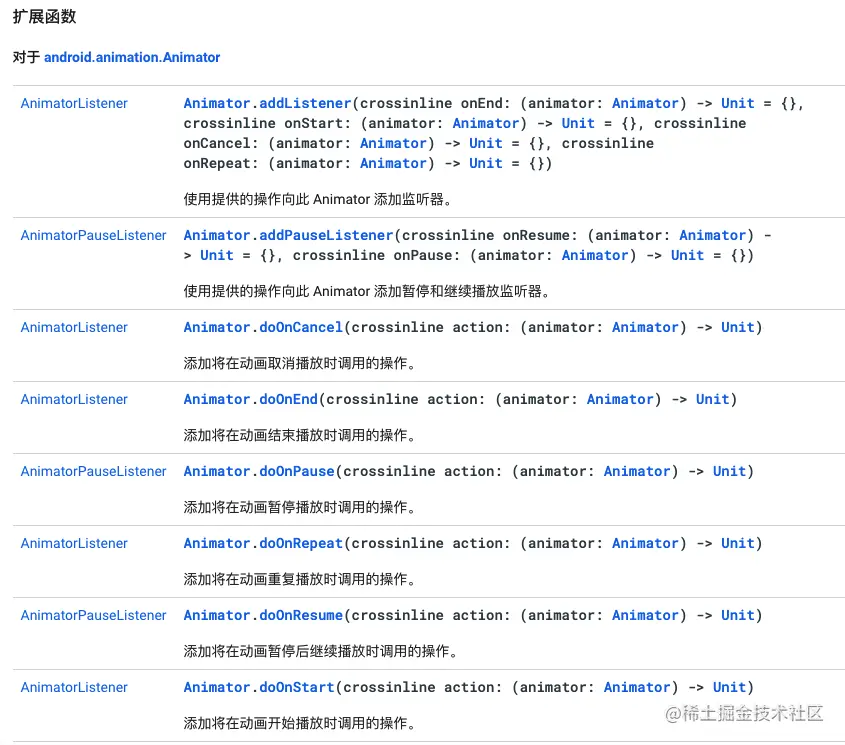Click Animator parameter link in doOnEnd signature
Image resolution: width=845 pixels, height=745 pixels.
620,399
